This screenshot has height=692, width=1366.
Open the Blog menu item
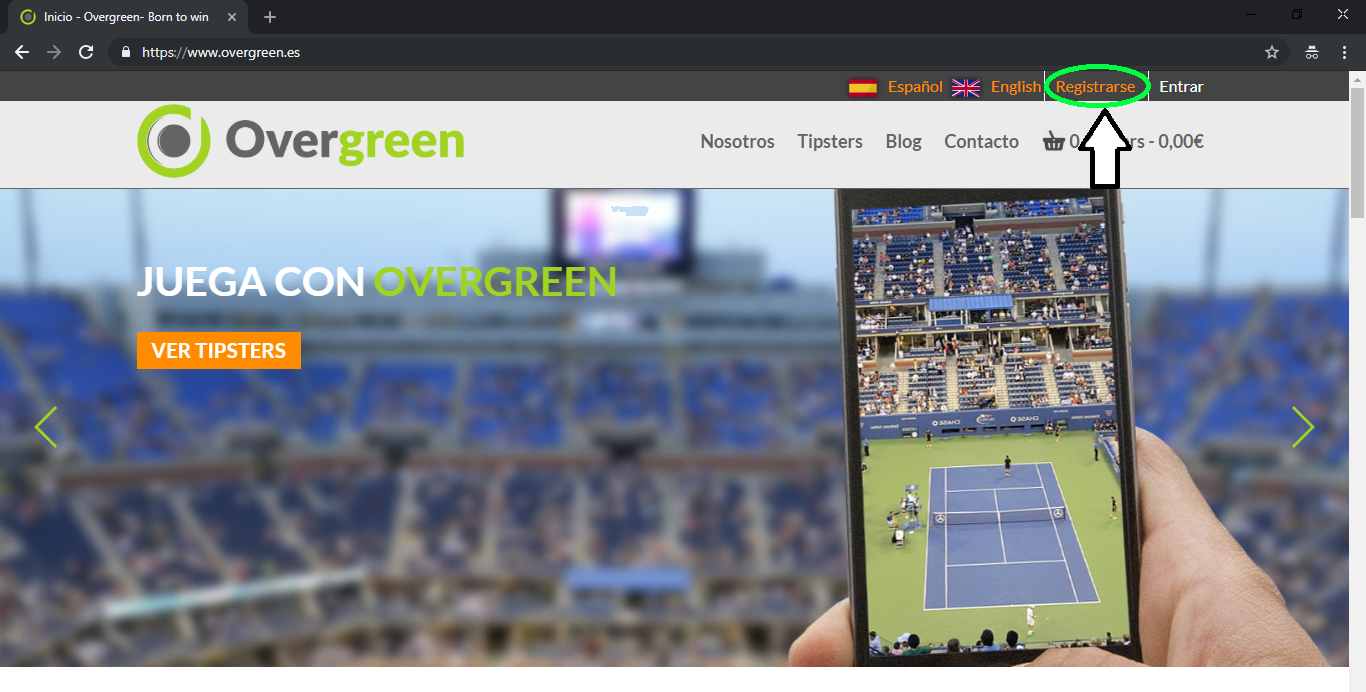903,141
